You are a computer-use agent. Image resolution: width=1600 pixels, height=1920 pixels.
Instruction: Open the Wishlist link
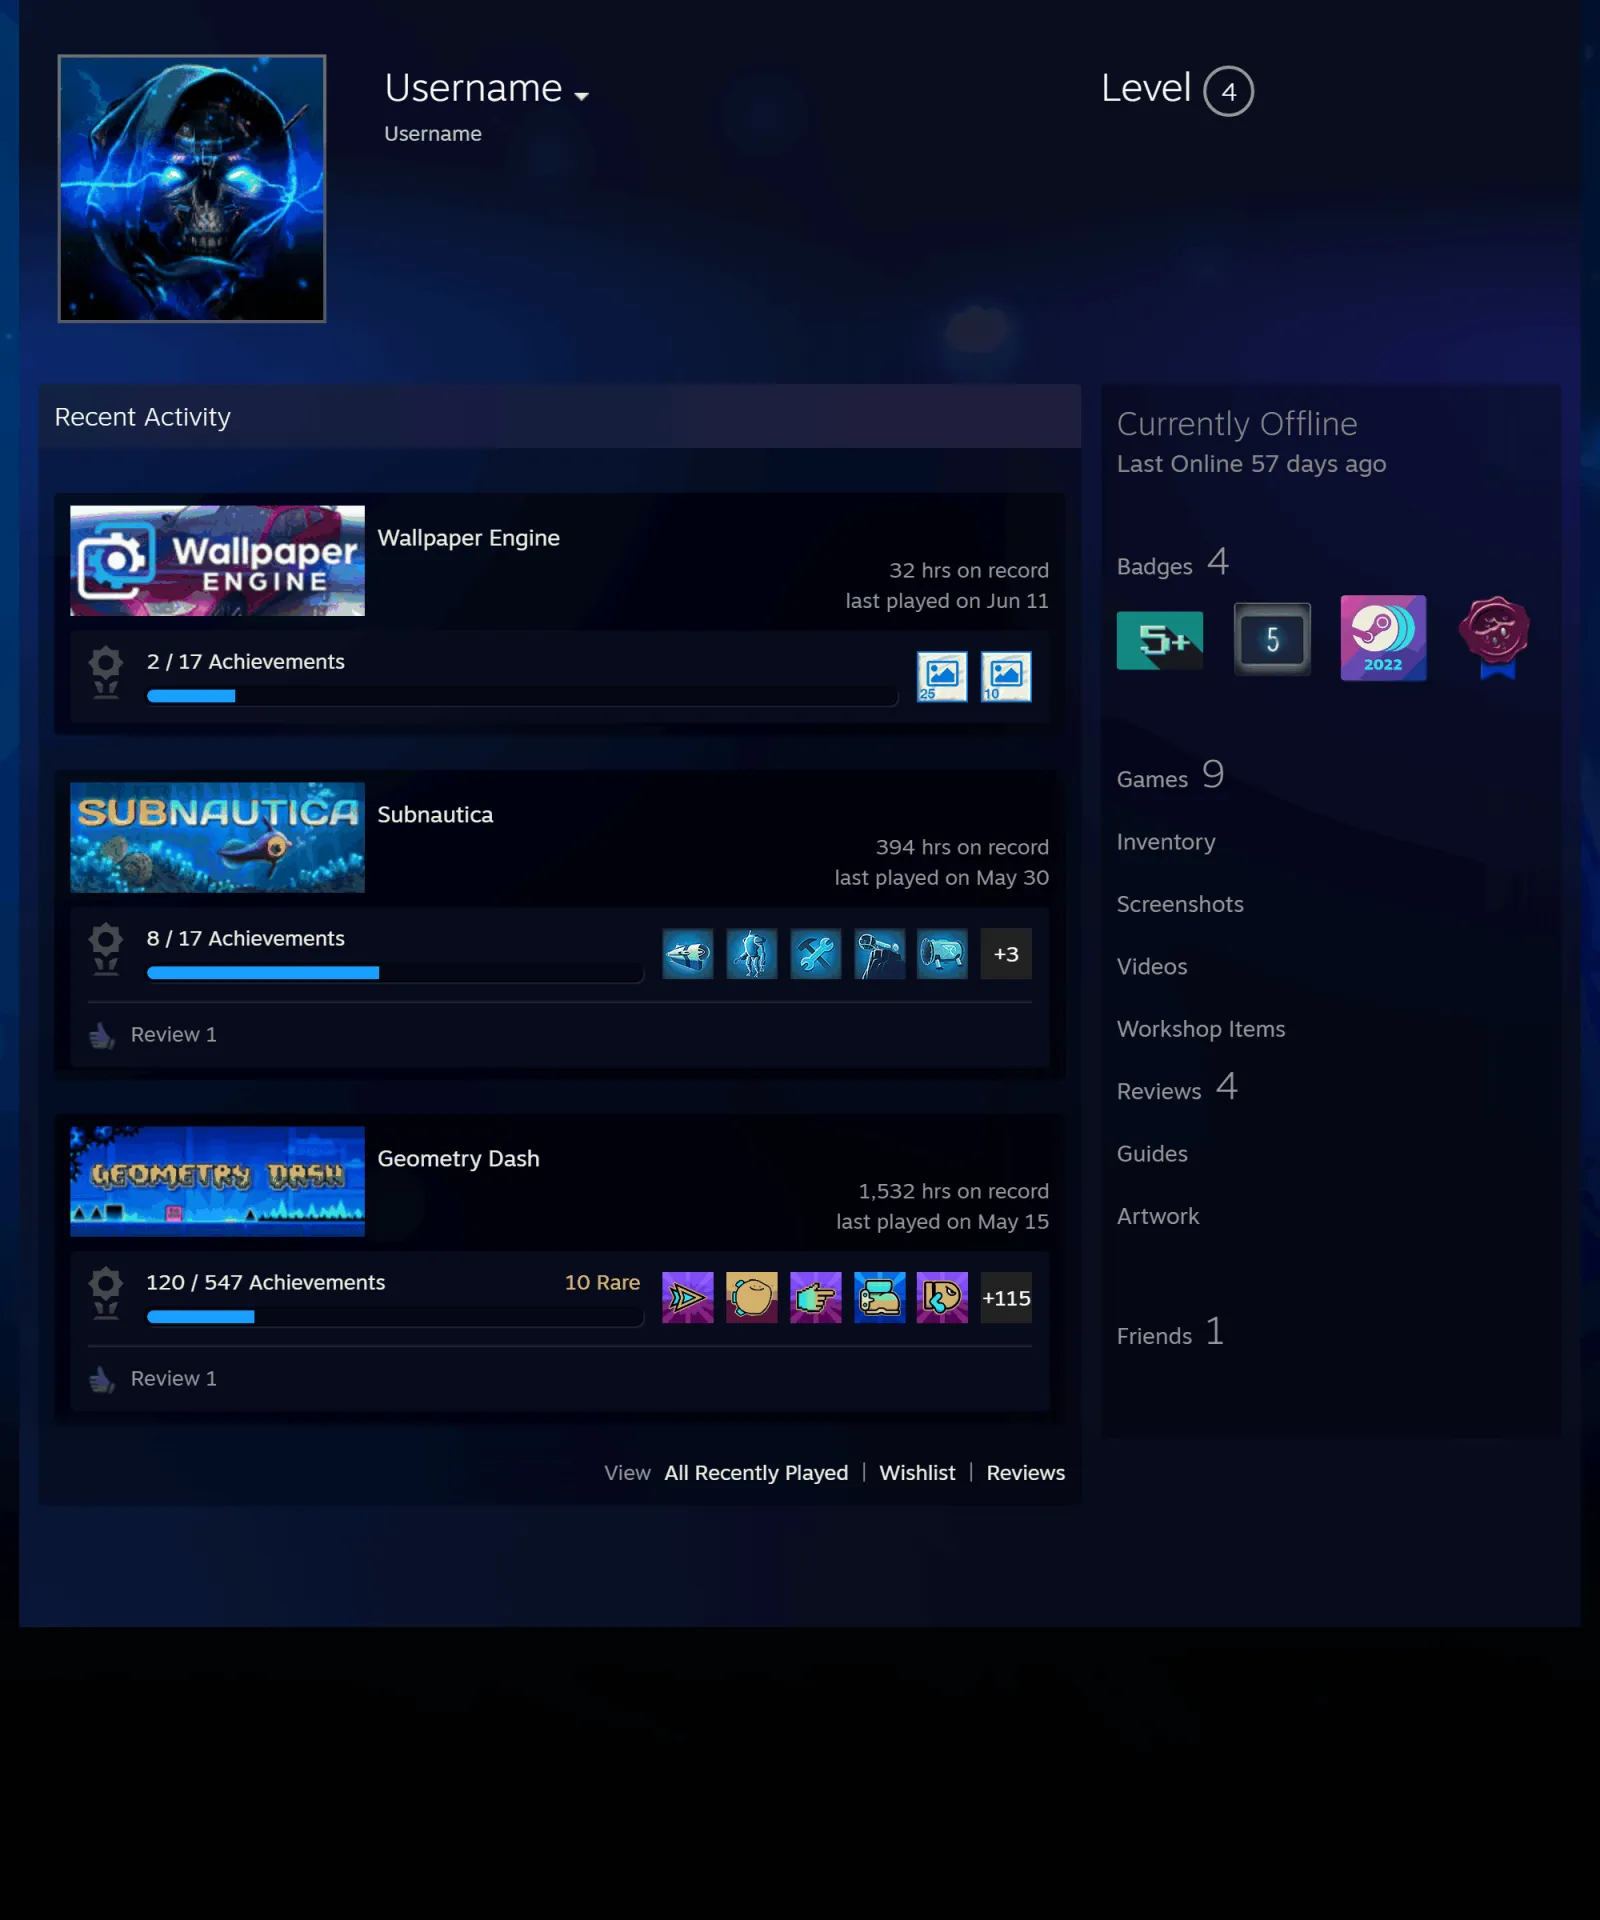coord(917,1473)
